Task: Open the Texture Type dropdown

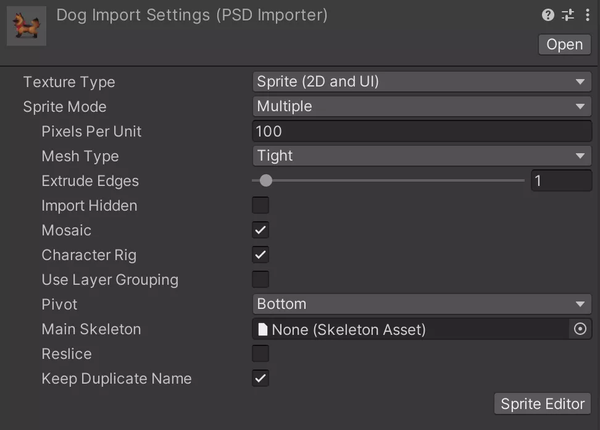Action: (x=421, y=82)
